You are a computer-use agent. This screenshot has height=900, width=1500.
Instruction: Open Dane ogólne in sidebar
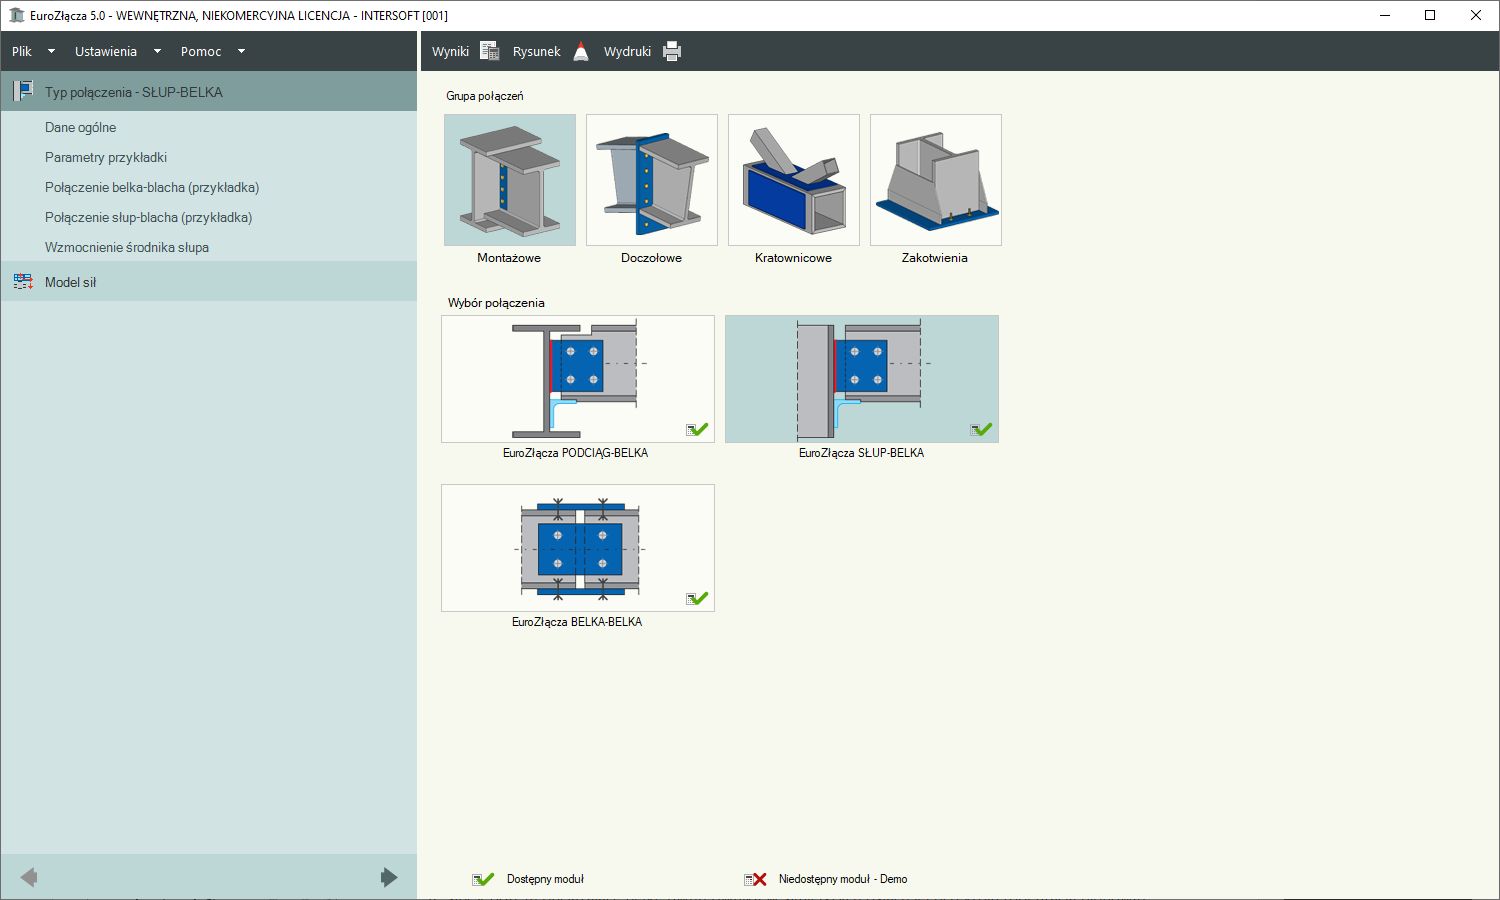pyautogui.click(x=80, y=127)
